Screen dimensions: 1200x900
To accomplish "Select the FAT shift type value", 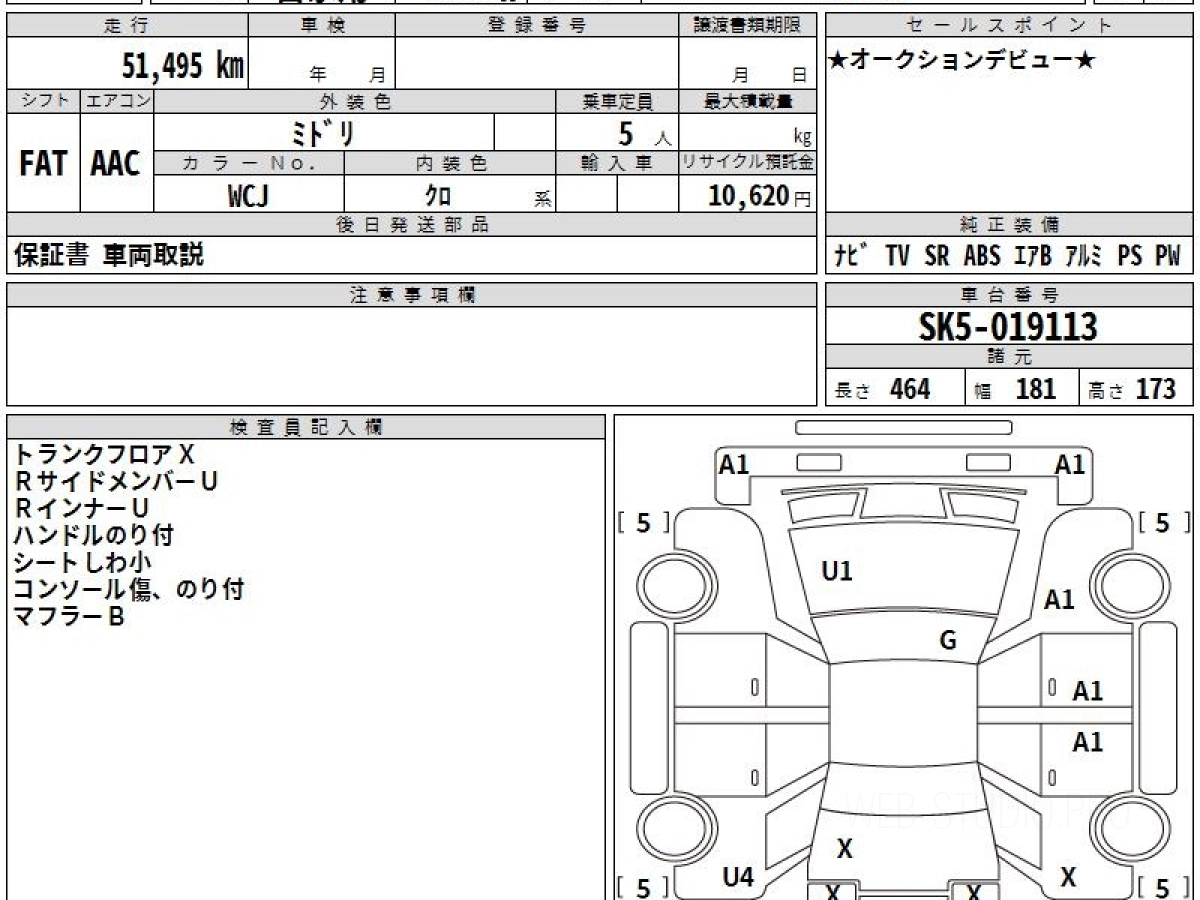I will (x=43, y=164).
